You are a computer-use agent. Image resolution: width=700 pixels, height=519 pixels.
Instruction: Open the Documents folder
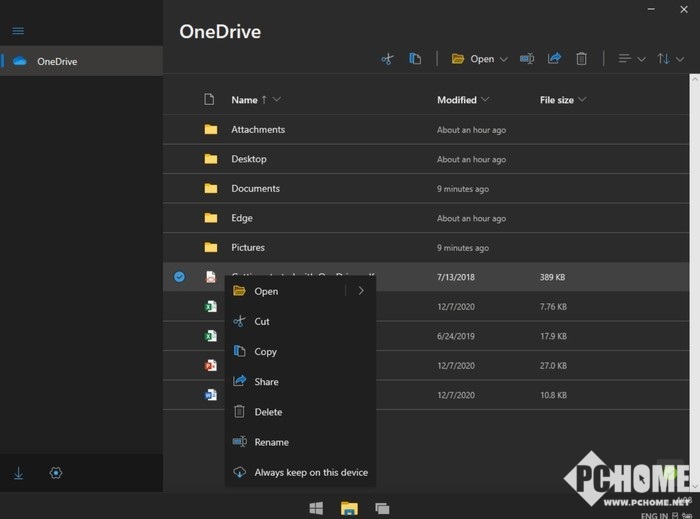click(x=255, y=188)
